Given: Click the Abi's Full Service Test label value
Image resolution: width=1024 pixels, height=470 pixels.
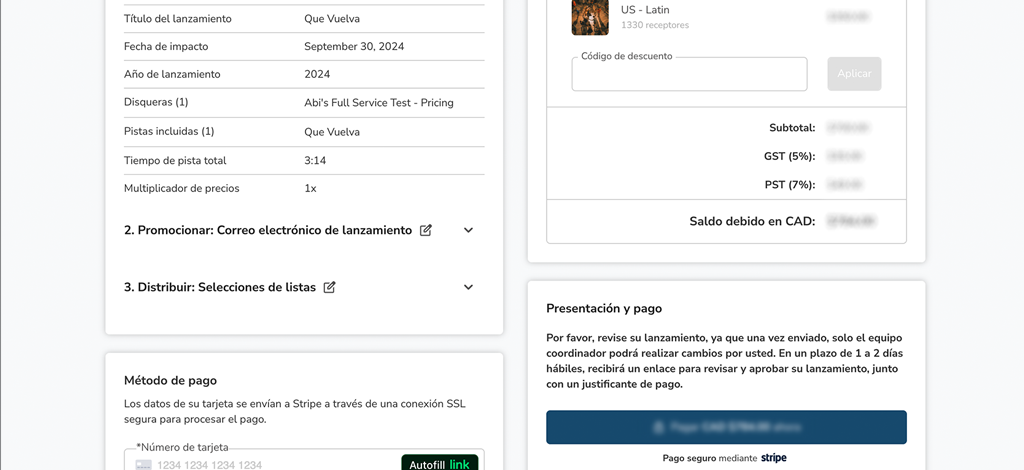Looking at the screenshot, I should tap(378, 102).
